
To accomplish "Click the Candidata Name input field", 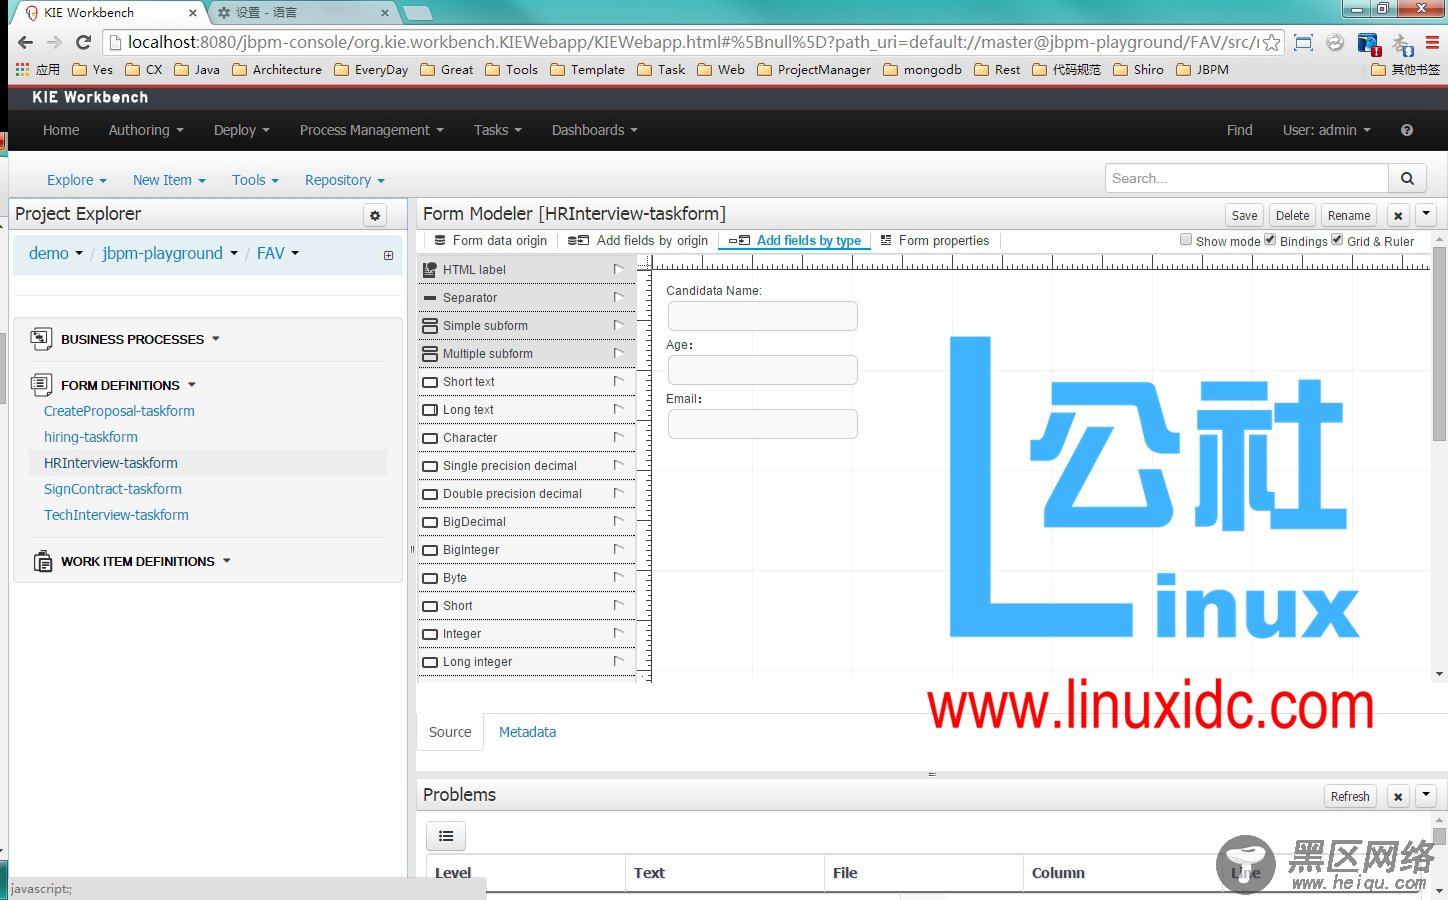I will (x=762, y=316).
